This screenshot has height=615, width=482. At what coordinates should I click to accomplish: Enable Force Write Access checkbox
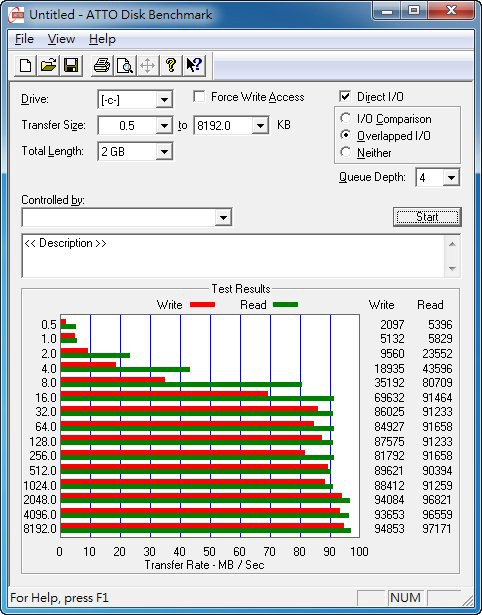coord(199,97)
